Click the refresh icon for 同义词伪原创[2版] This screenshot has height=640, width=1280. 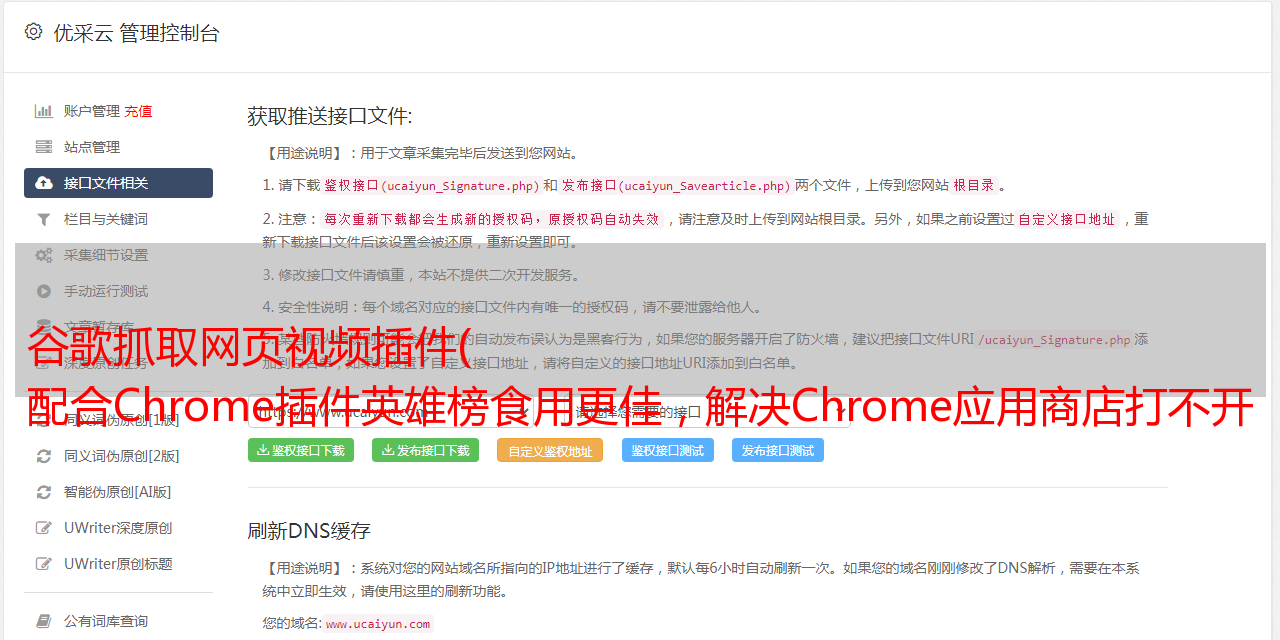(44, 456)
